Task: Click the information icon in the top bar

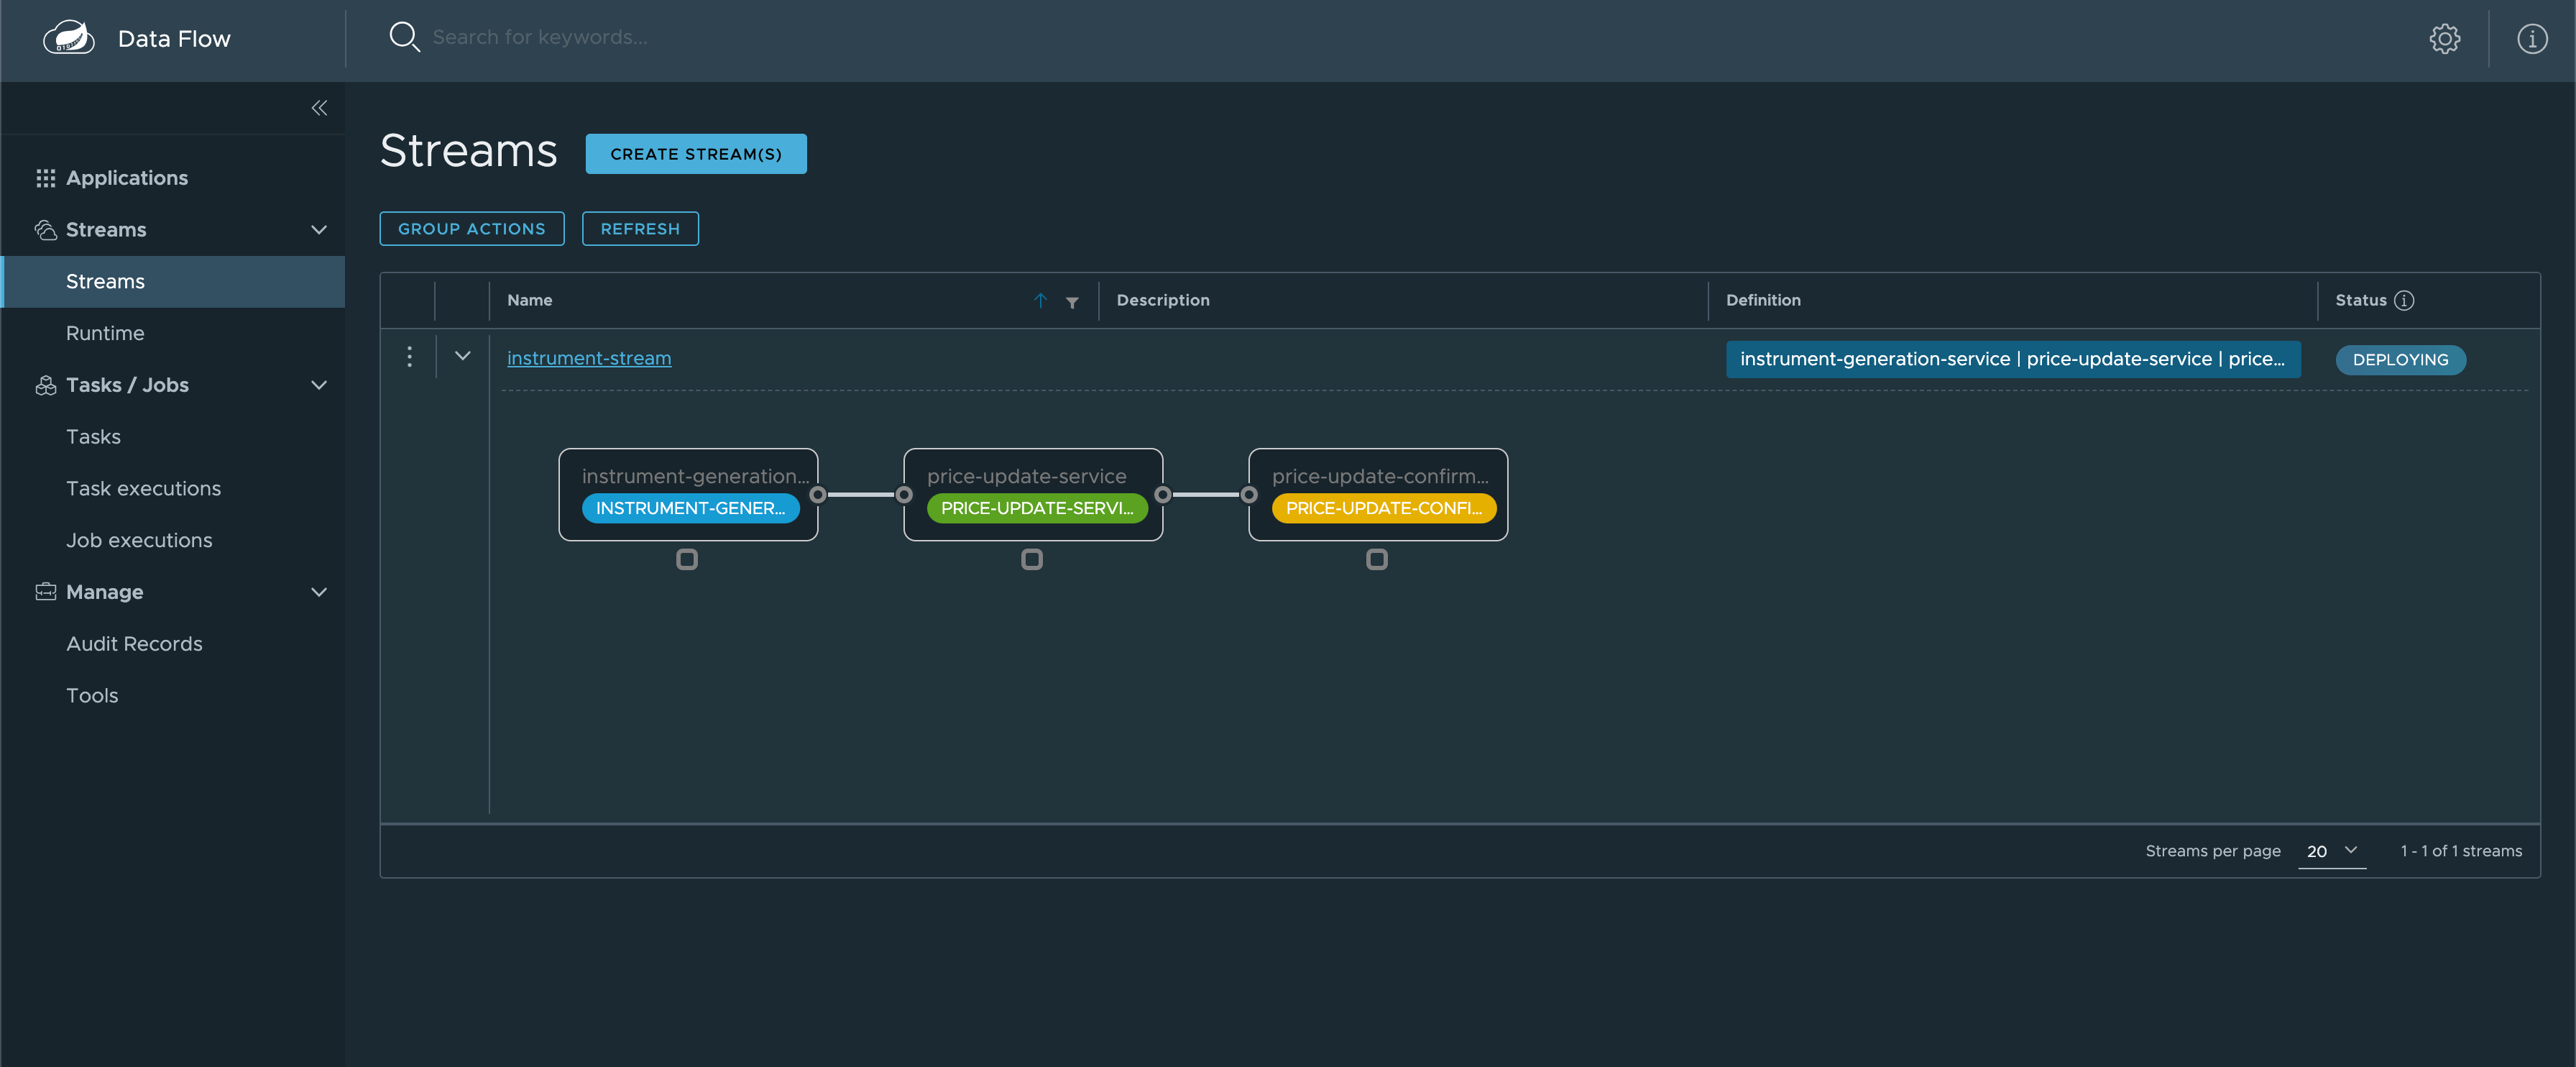Action: tap(2532, 38)
